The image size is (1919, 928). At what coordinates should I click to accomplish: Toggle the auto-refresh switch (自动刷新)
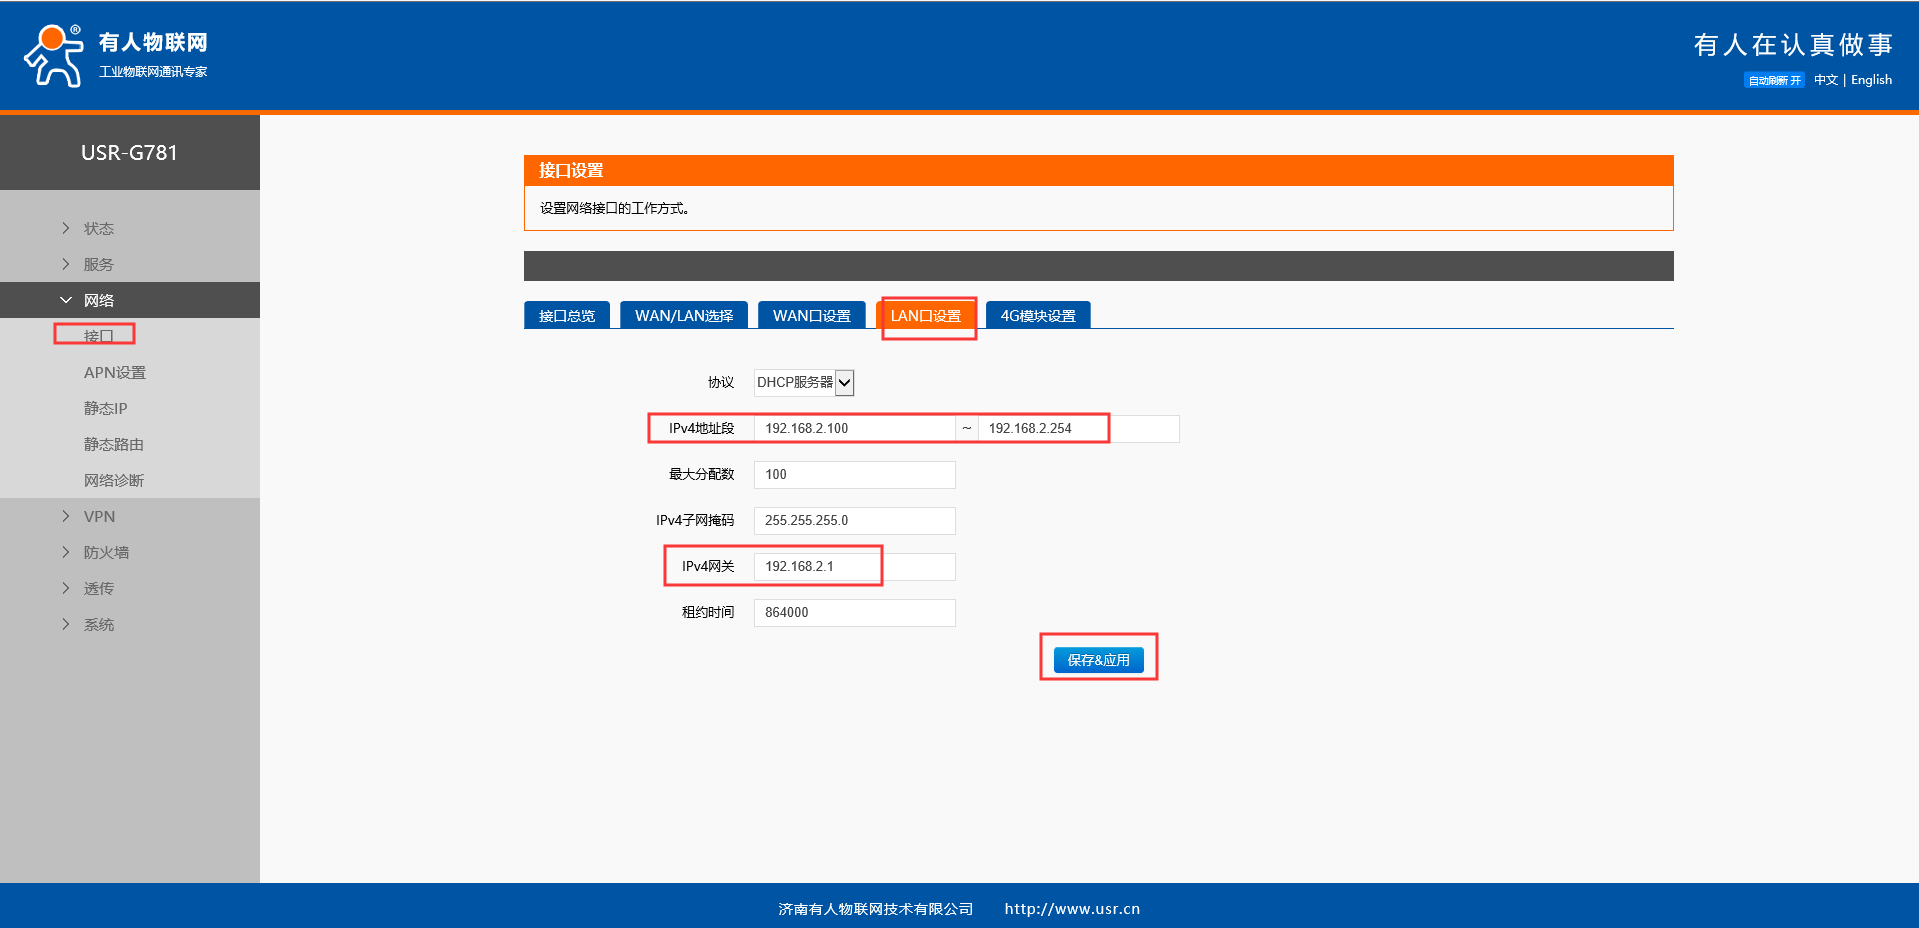point(1774,80)
